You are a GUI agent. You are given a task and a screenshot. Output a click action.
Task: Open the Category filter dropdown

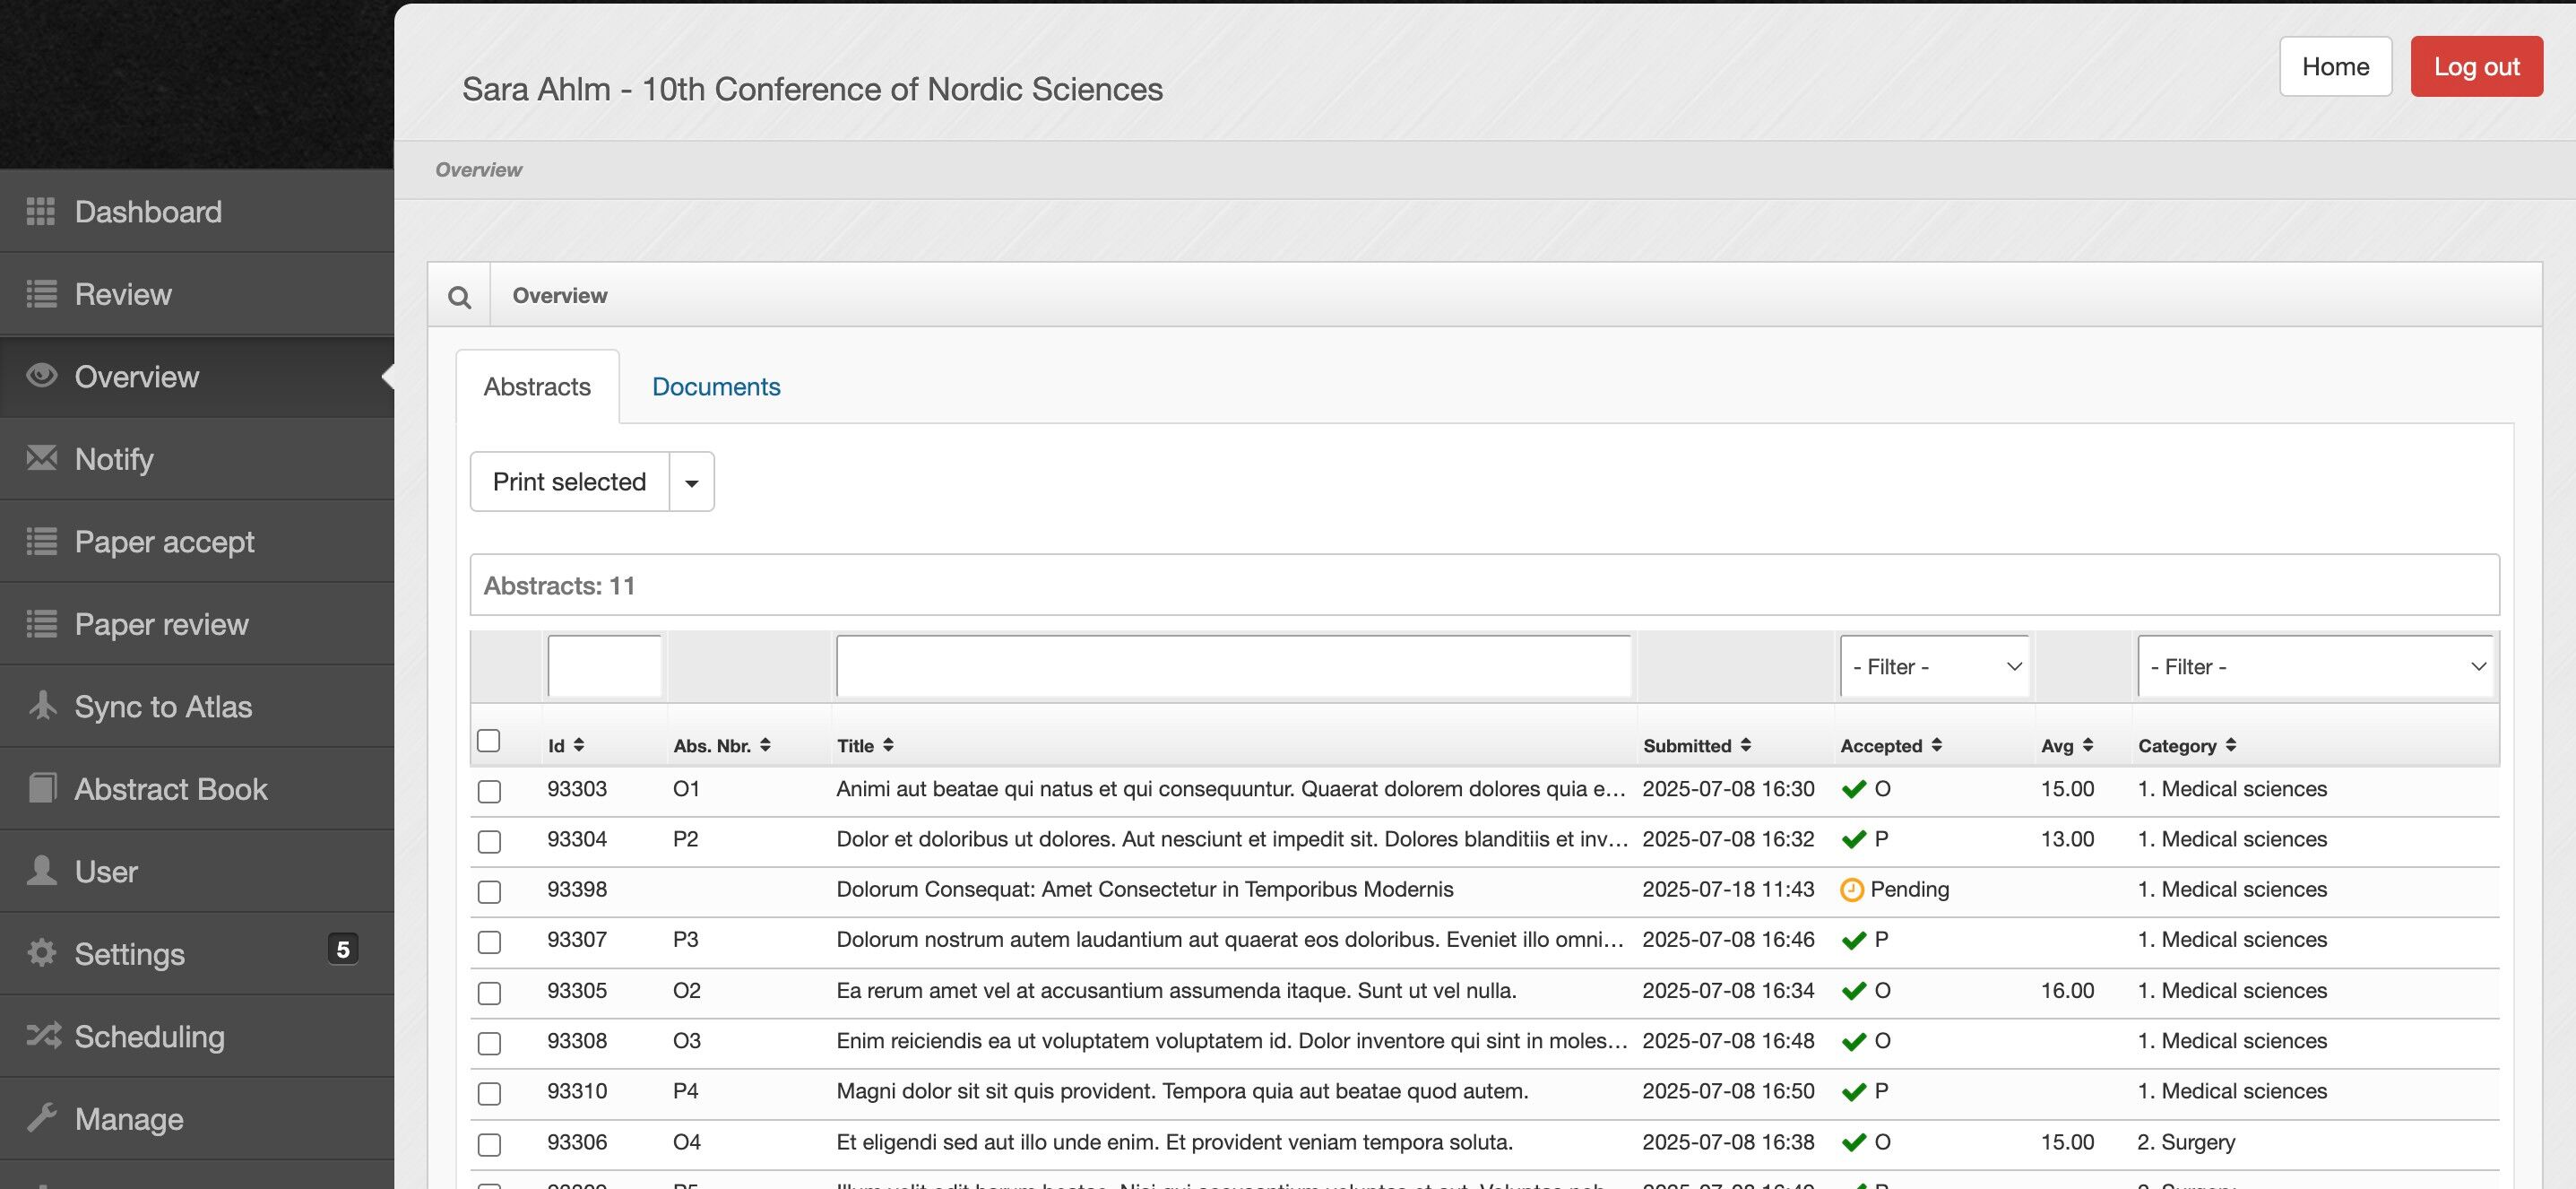pyautogui.click(x=2314, y=667)
